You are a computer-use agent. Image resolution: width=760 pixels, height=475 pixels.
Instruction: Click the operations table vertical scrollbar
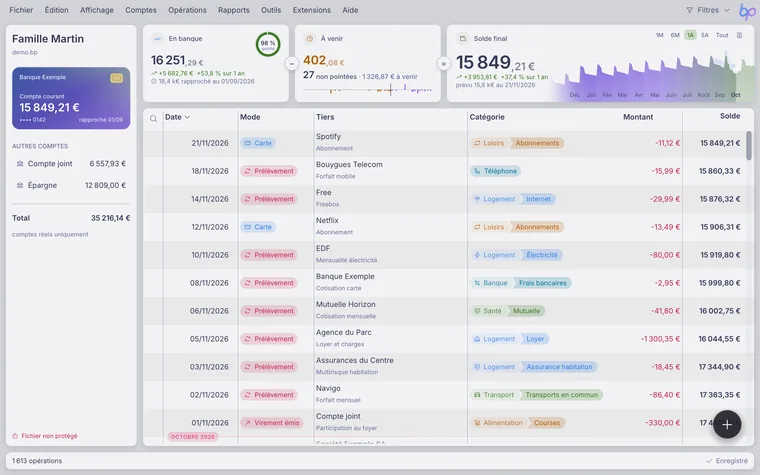pos(749,145)
